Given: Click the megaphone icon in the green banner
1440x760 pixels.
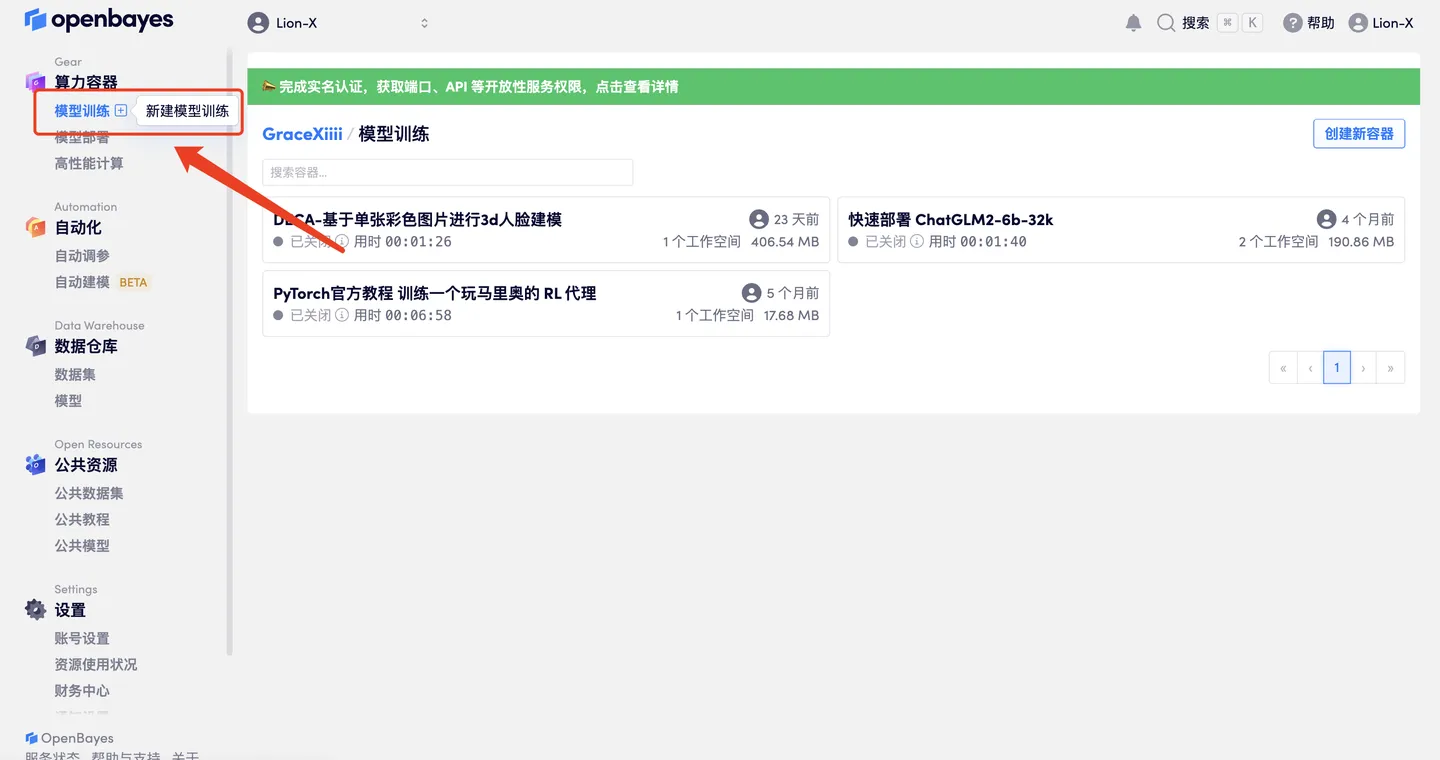Looking at the screenshot, I should [268, 86].
